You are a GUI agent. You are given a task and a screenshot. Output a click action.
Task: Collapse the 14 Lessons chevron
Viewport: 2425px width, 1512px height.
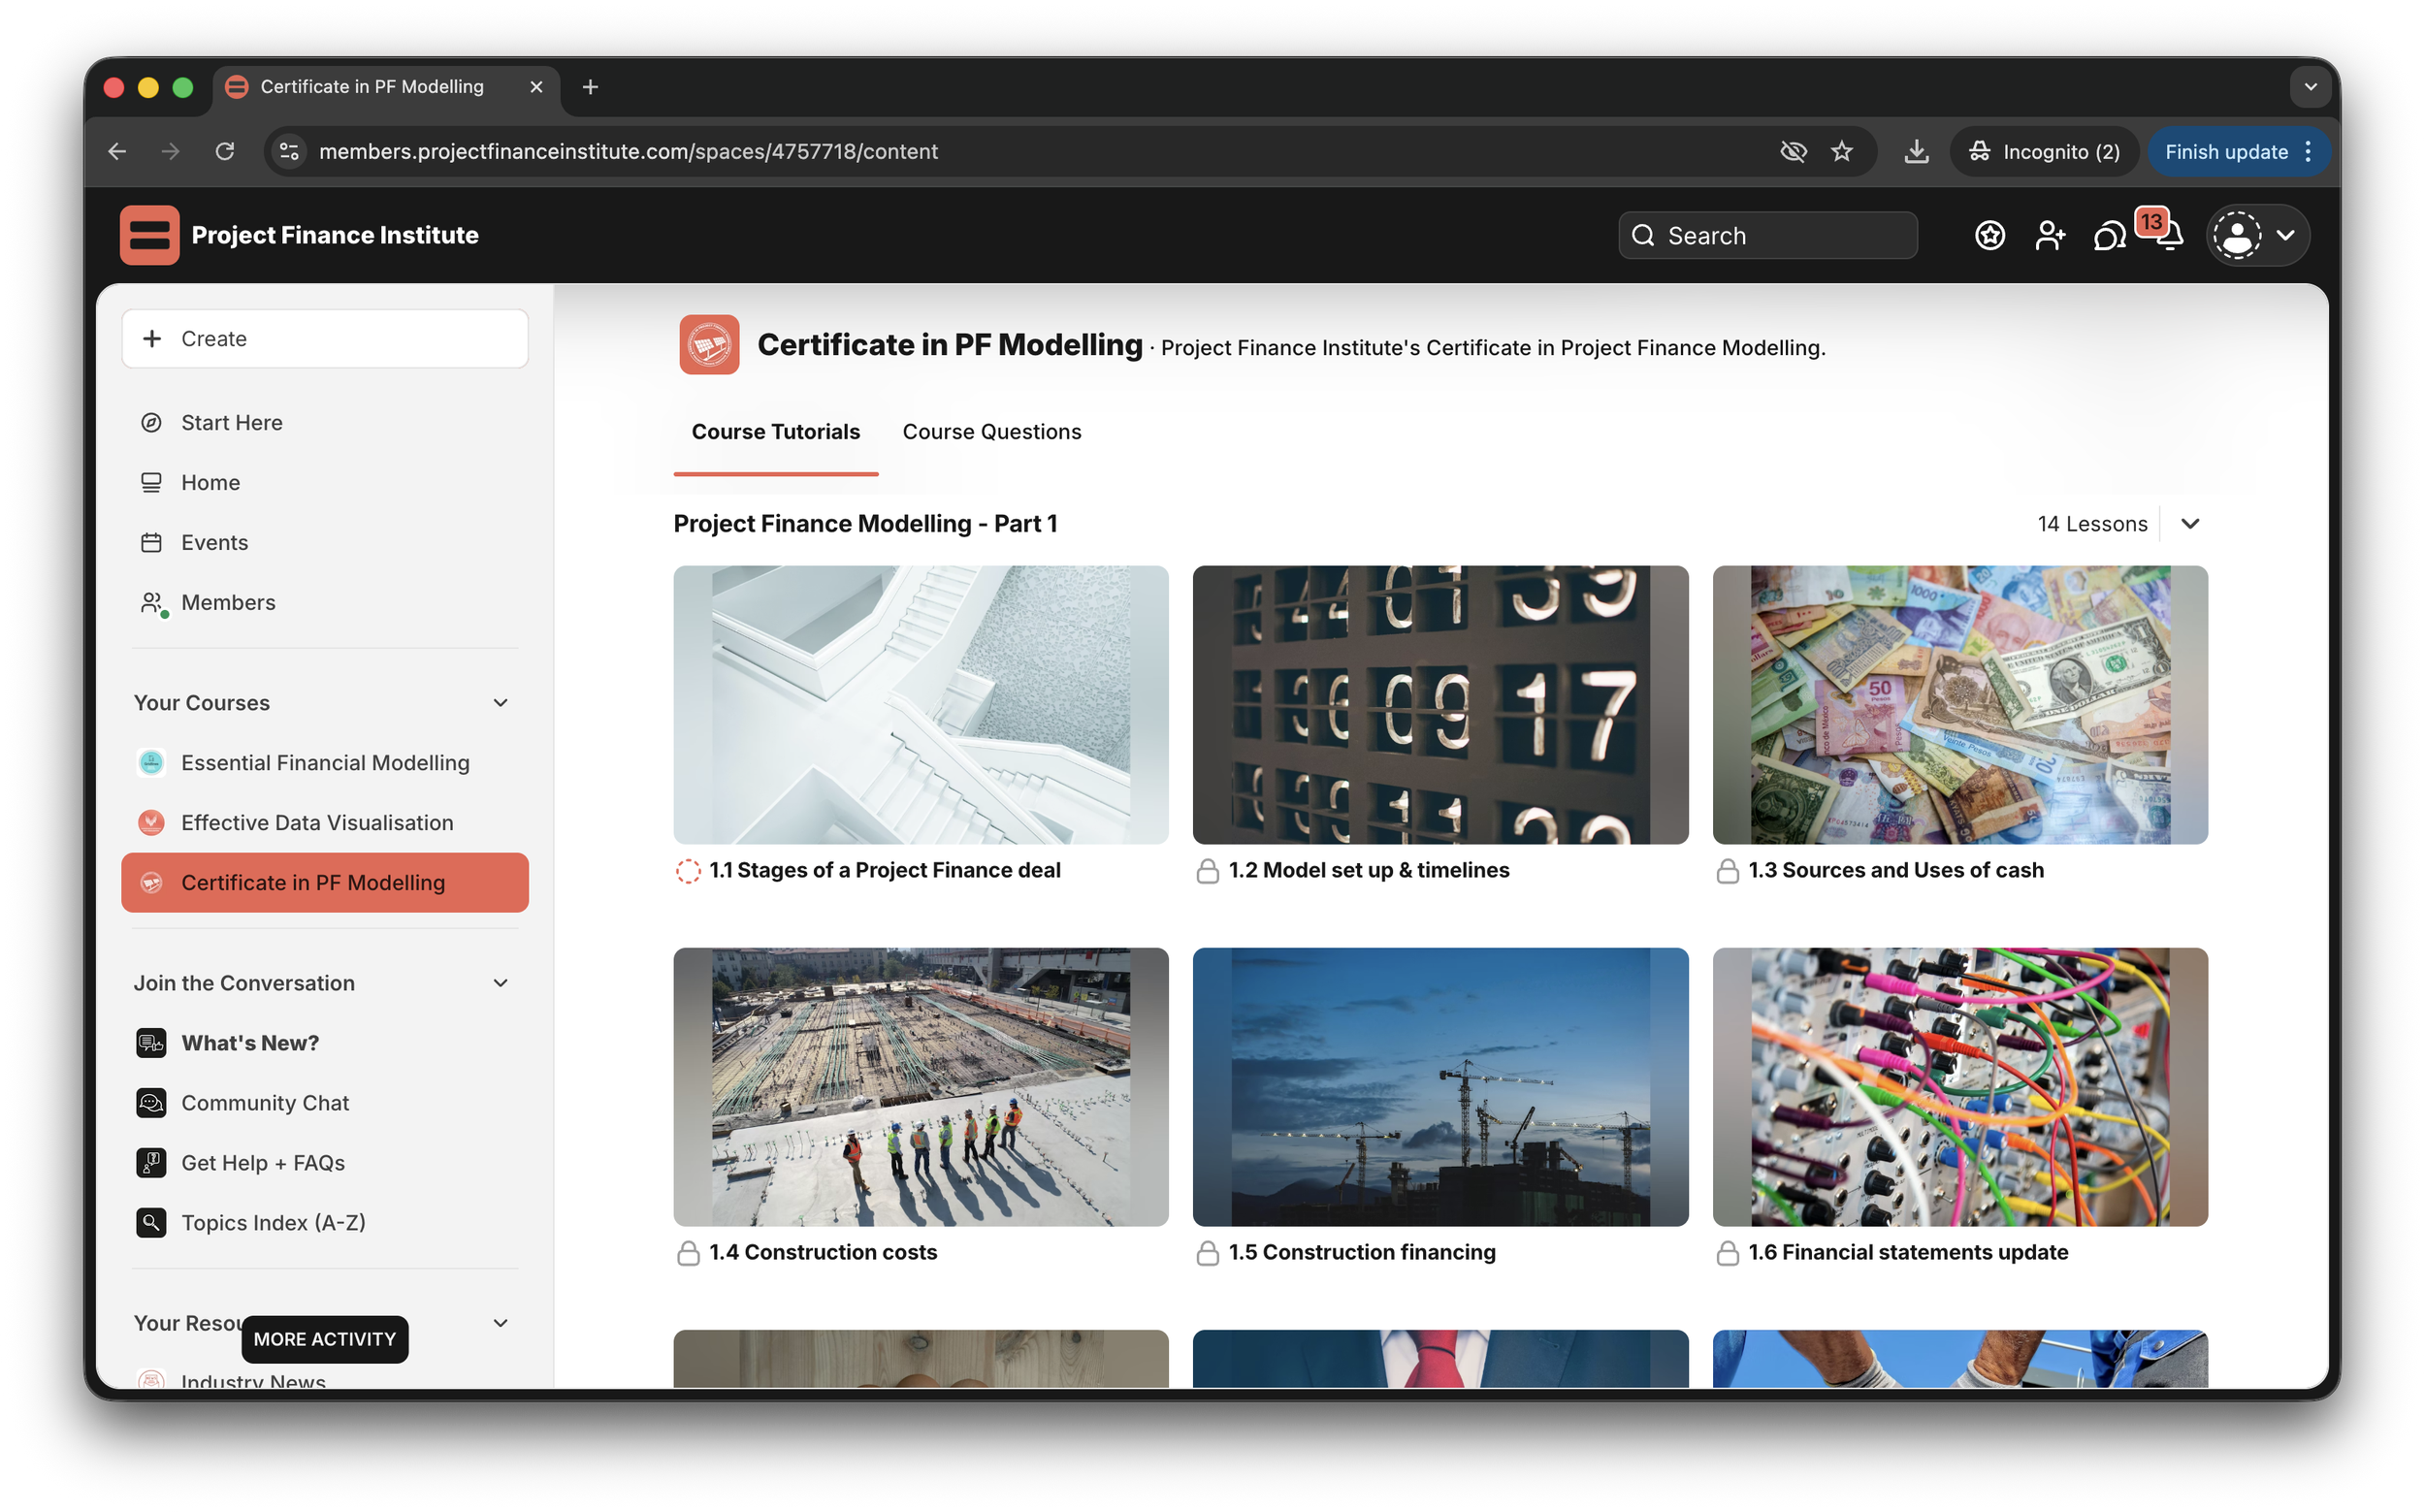pos(2189,524)
